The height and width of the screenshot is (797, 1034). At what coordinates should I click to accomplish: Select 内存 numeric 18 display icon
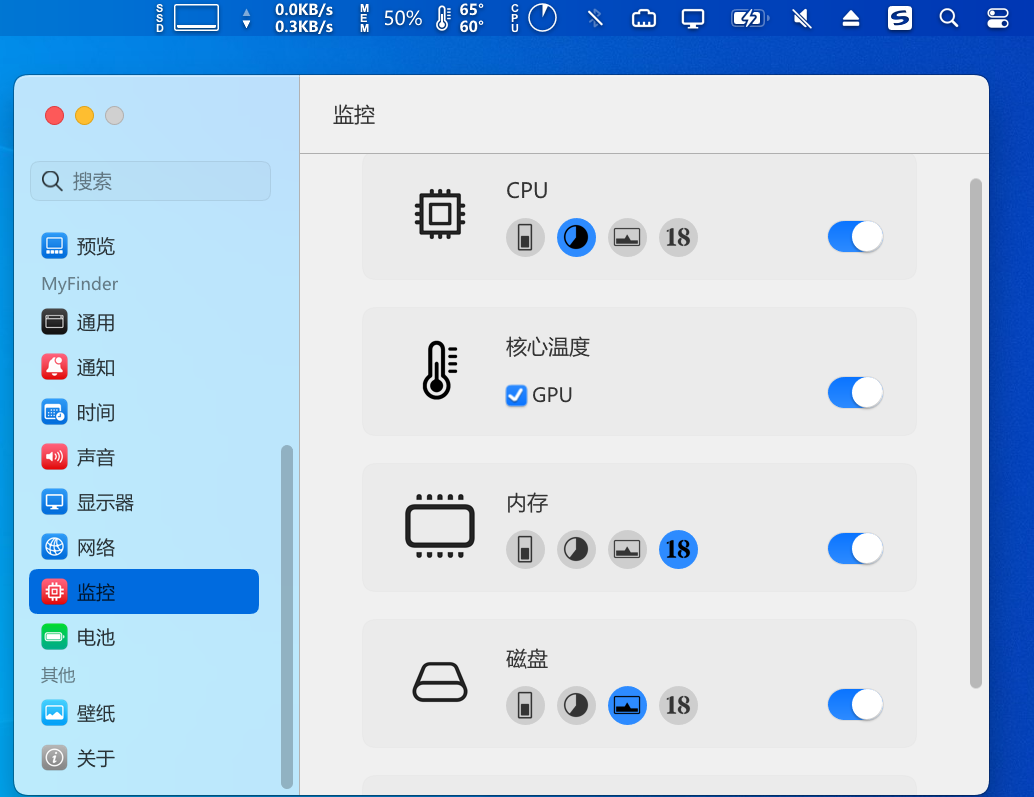tap(678, 549)
